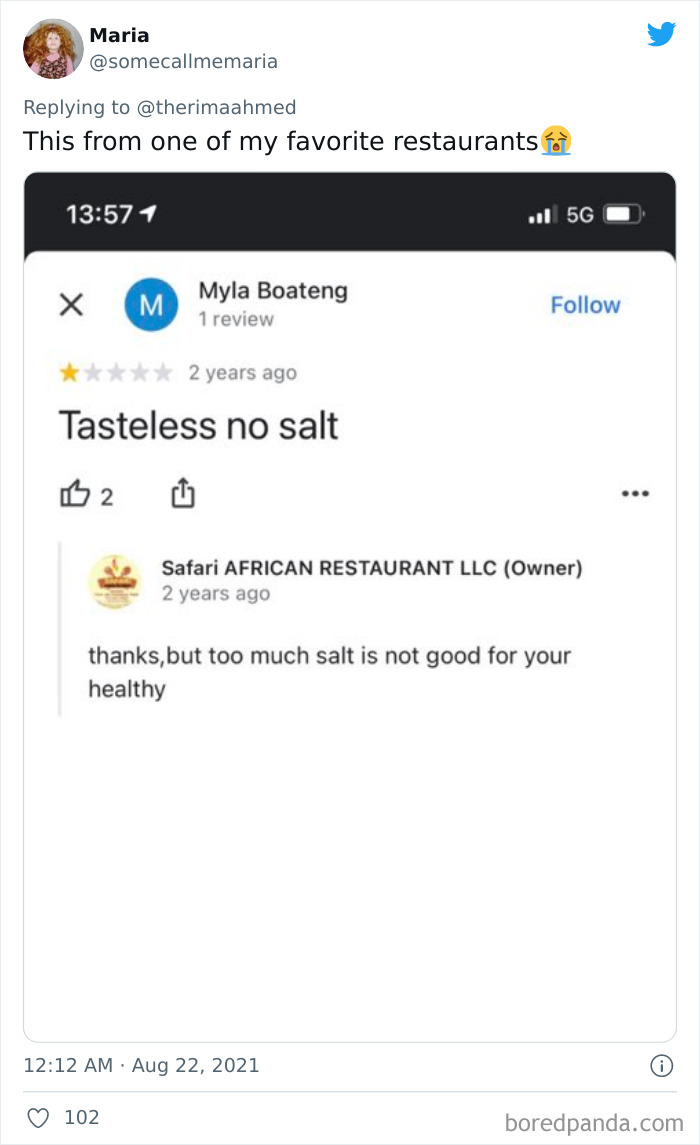Click Myla Boateng's blue M avatar
This screenshot has height=1145, width=700.
(x=152, y=304)
